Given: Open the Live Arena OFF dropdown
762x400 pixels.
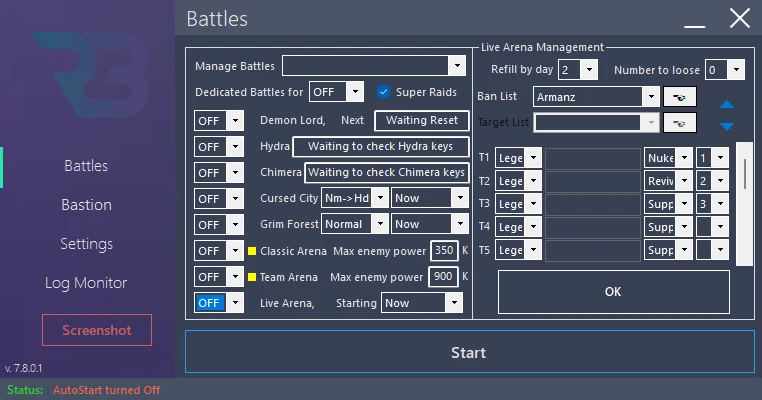Looking at the screenshot, I should click(219, 303).
